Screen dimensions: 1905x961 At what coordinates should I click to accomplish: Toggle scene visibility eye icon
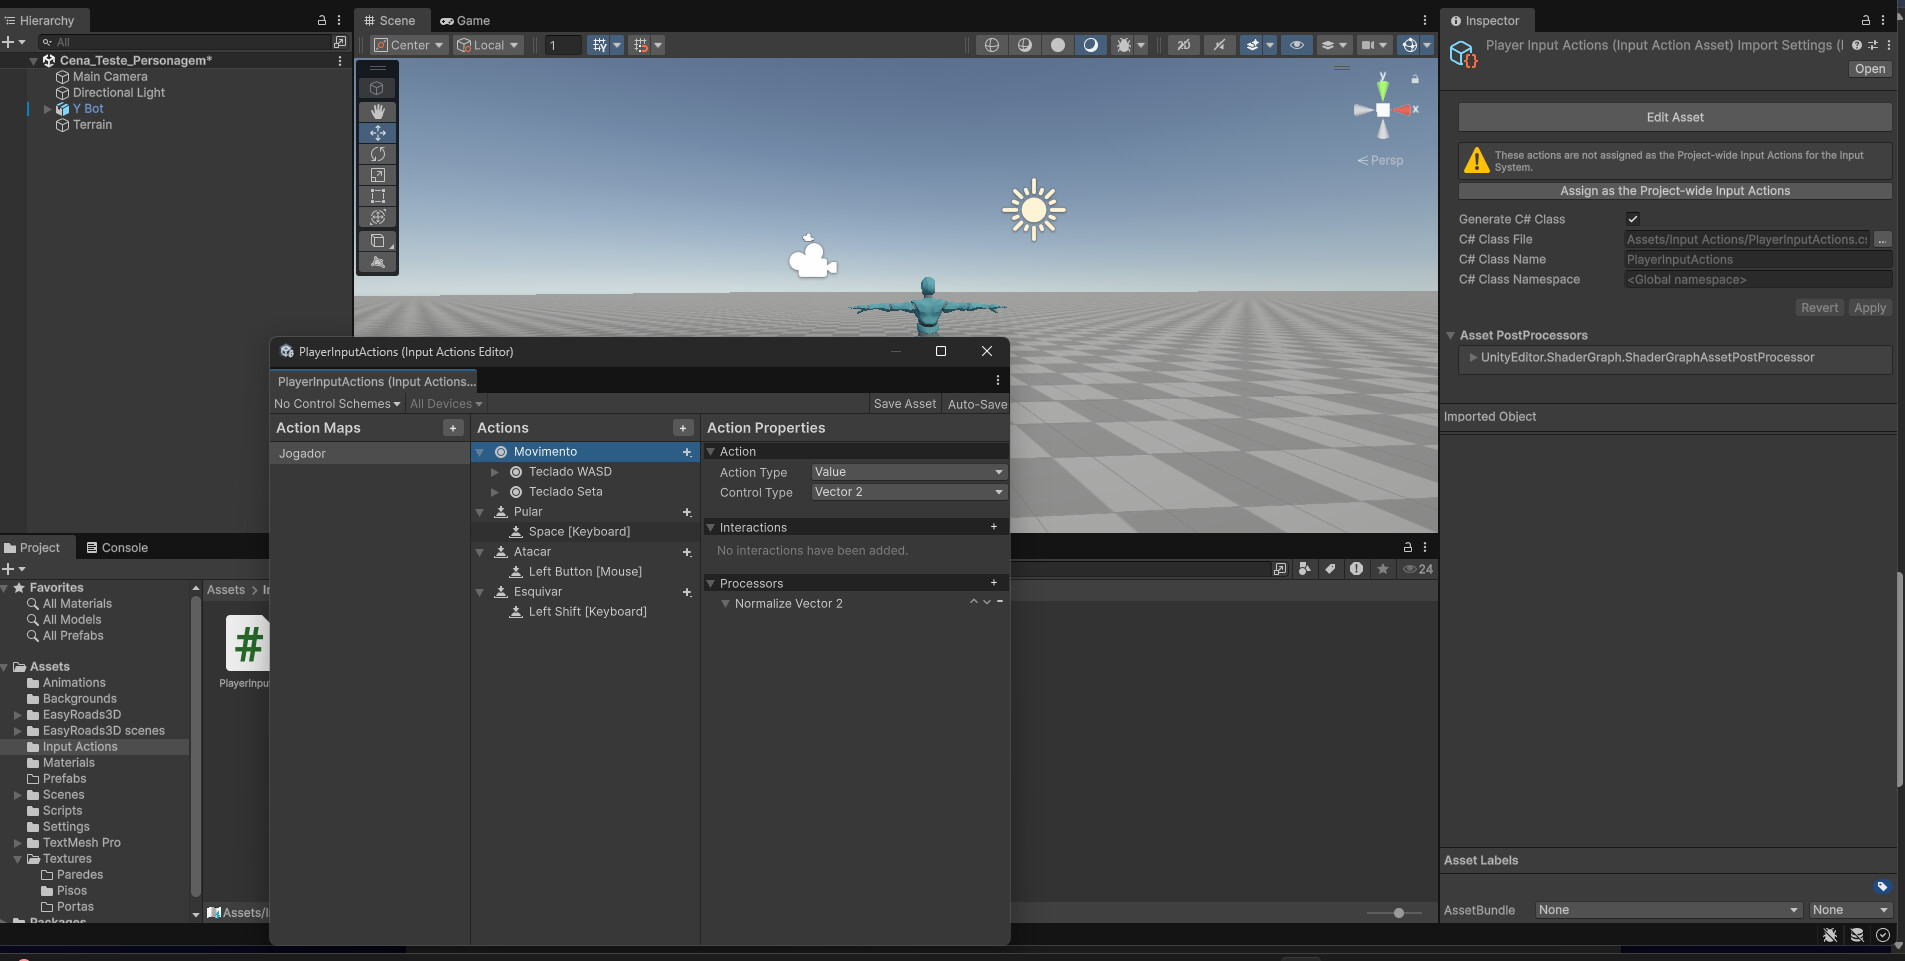[x=1297, y=45]
